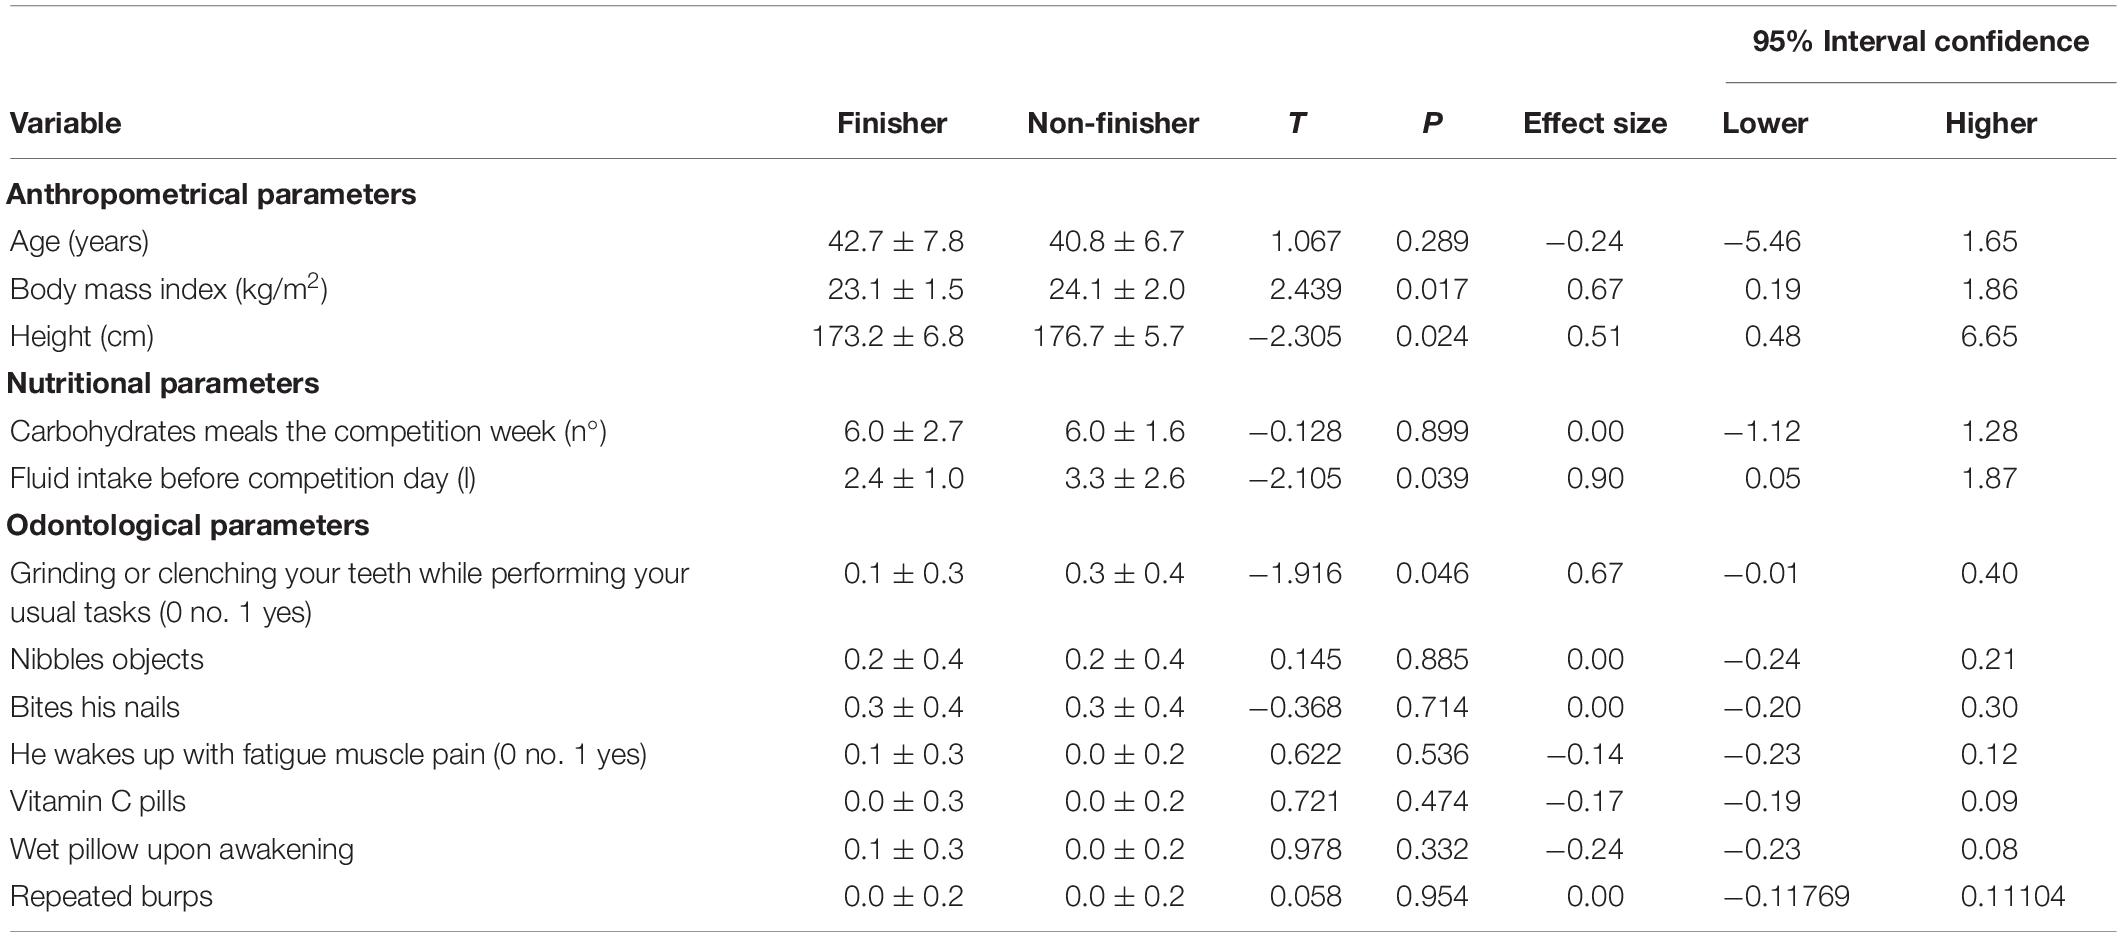
Task: Select the Odontological parameters section heading
Action: pyautogui.click(x=188, y=526)
